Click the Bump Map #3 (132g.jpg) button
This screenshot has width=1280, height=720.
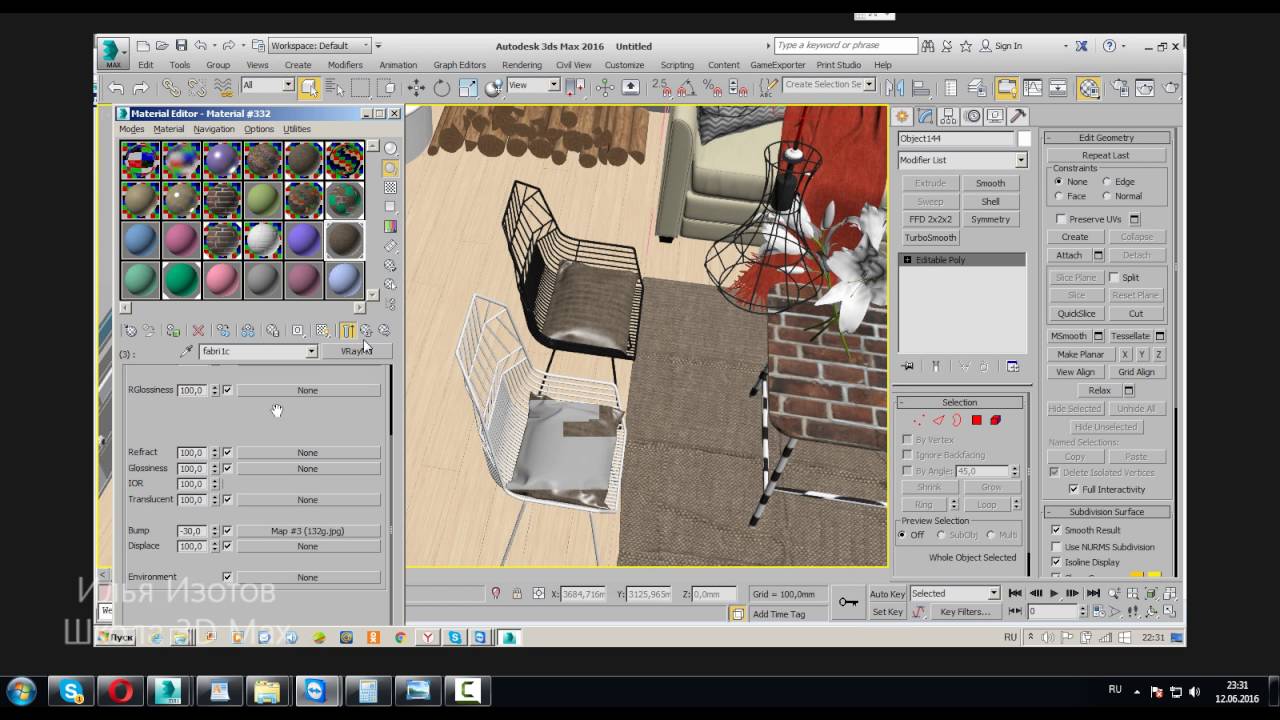308,531
